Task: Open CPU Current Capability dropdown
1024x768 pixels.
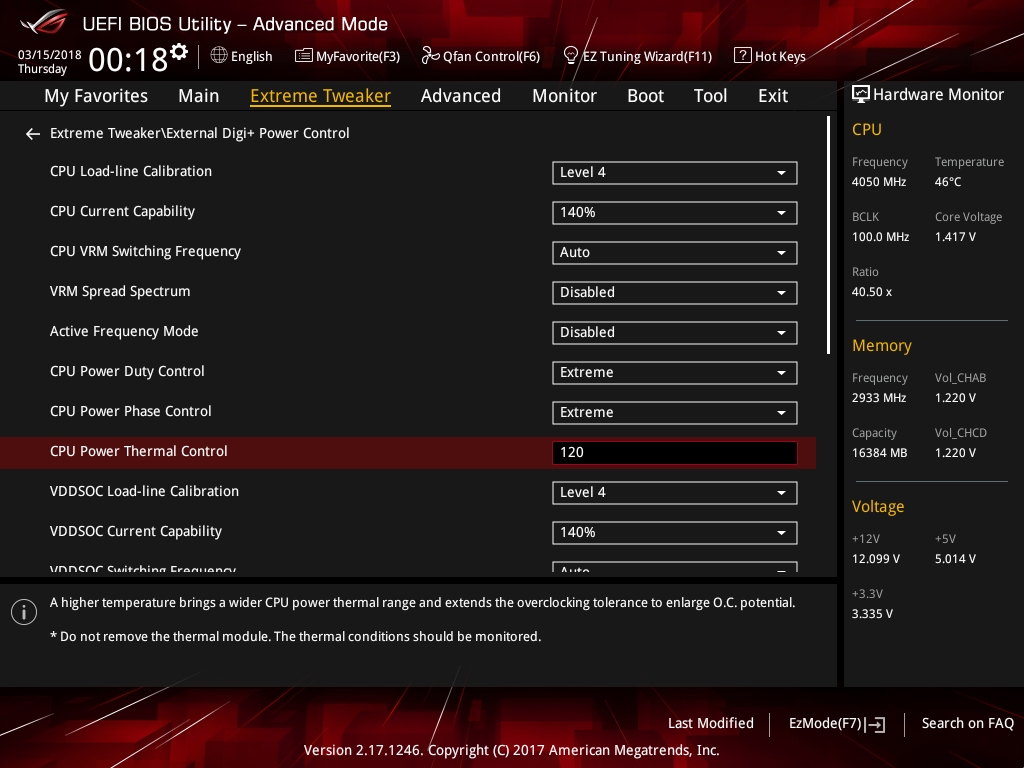Action: click(675, 212)
